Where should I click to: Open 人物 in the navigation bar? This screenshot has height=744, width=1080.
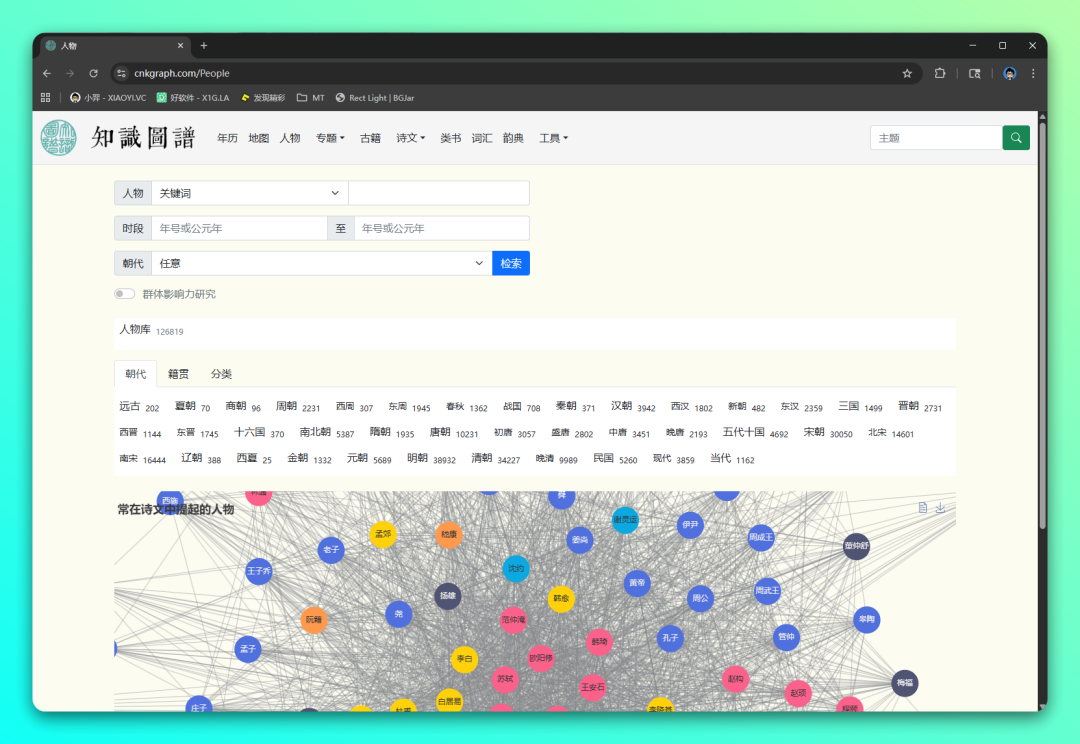click(290, 138)
